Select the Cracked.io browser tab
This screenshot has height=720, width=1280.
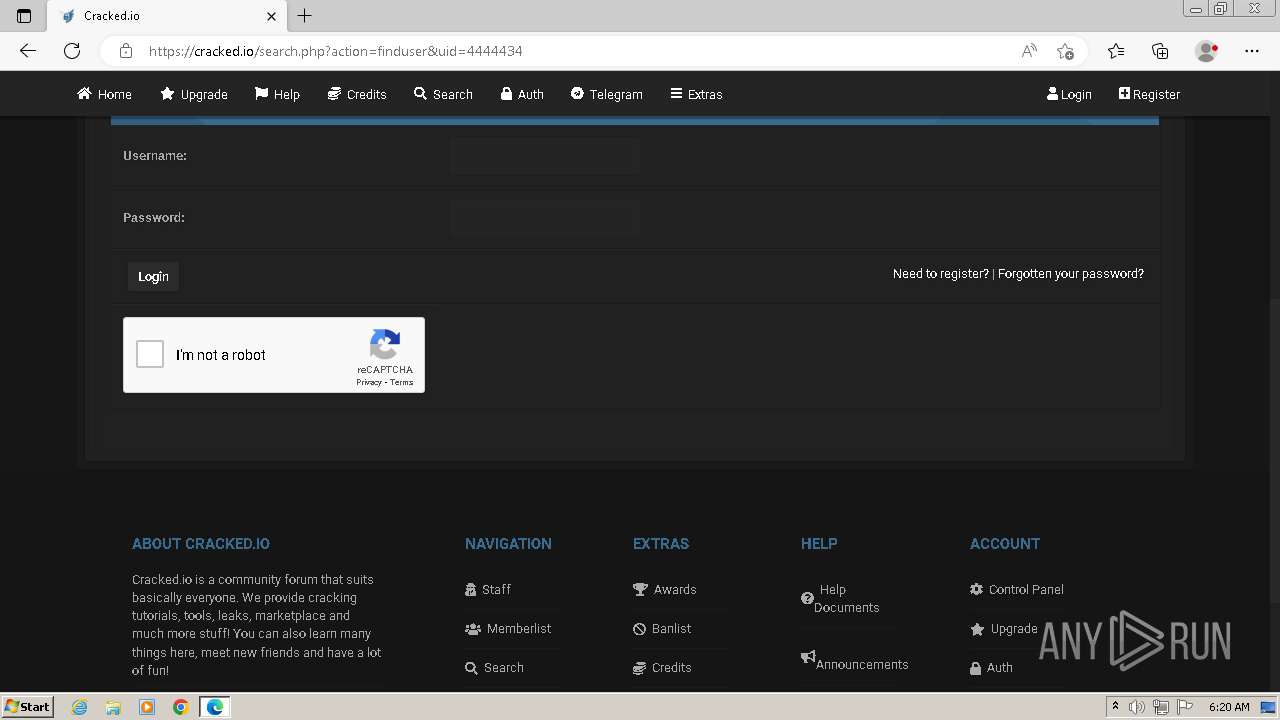pyautogui.click(x=166, y=16)
